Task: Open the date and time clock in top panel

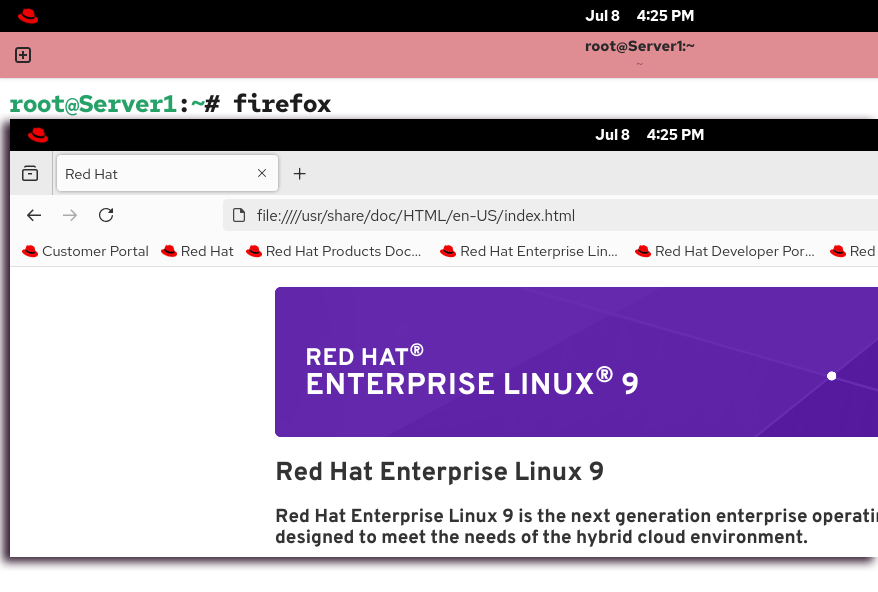Action: pos(639,16)
